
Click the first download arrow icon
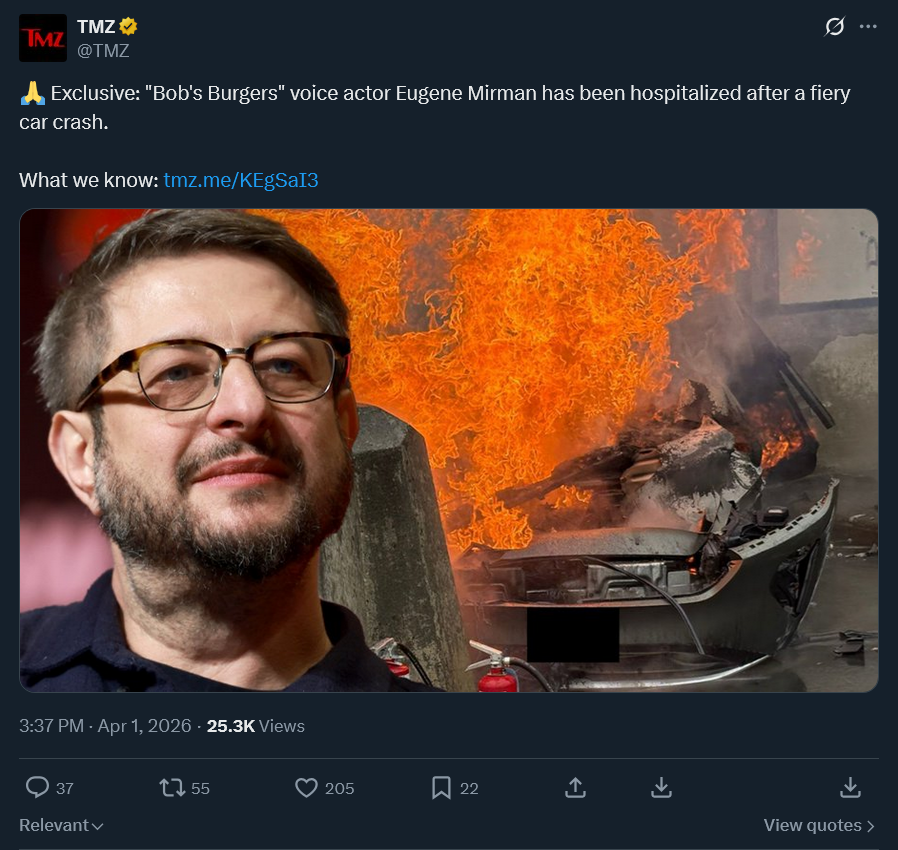point(661,788)
